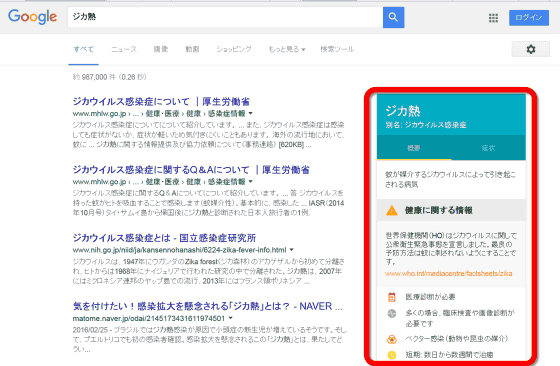Image resolution: width=560 pixels, height=366 pixels.
Task: Select the 症状 tab in ジカ熱 panel
Action: (x=488, y=148)
